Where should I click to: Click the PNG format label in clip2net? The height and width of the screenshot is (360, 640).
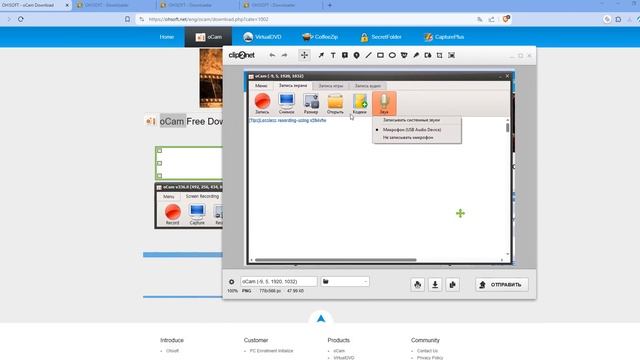coord(247,291)
